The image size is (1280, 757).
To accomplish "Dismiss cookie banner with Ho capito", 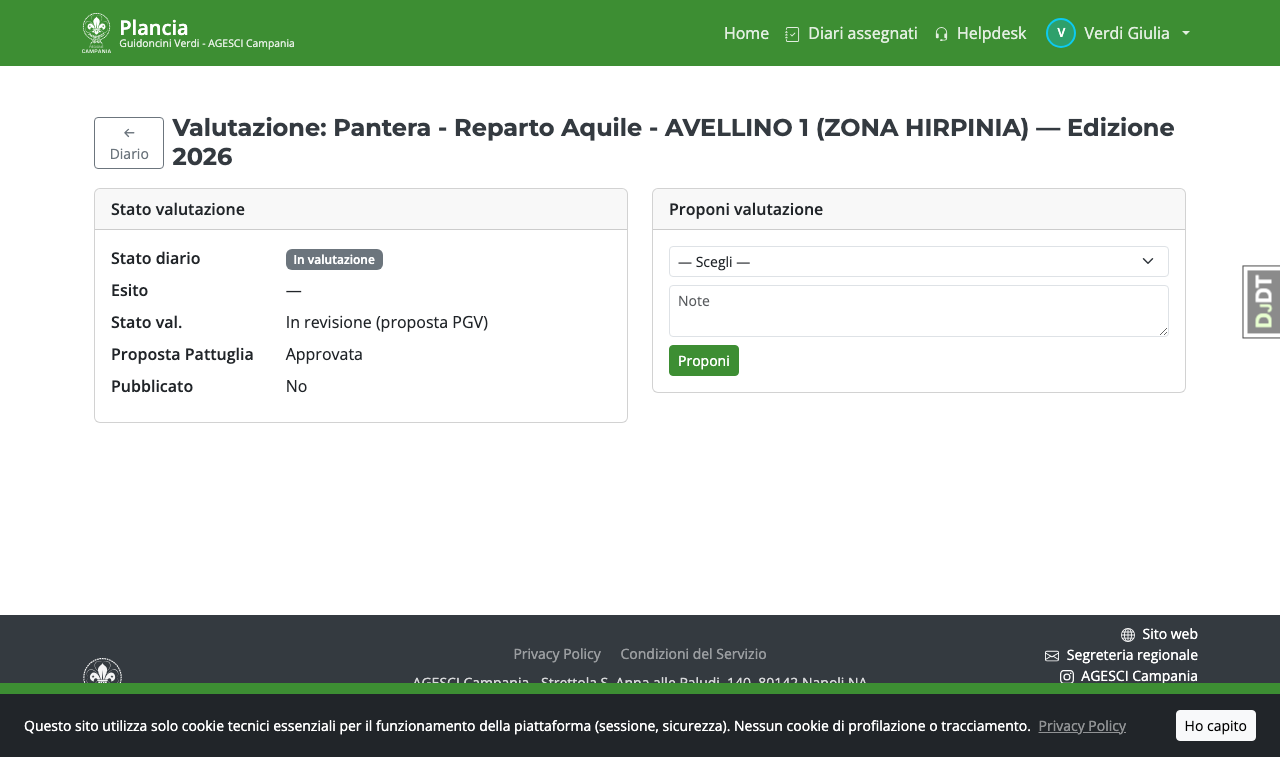I will click(x=1216, y=726).
